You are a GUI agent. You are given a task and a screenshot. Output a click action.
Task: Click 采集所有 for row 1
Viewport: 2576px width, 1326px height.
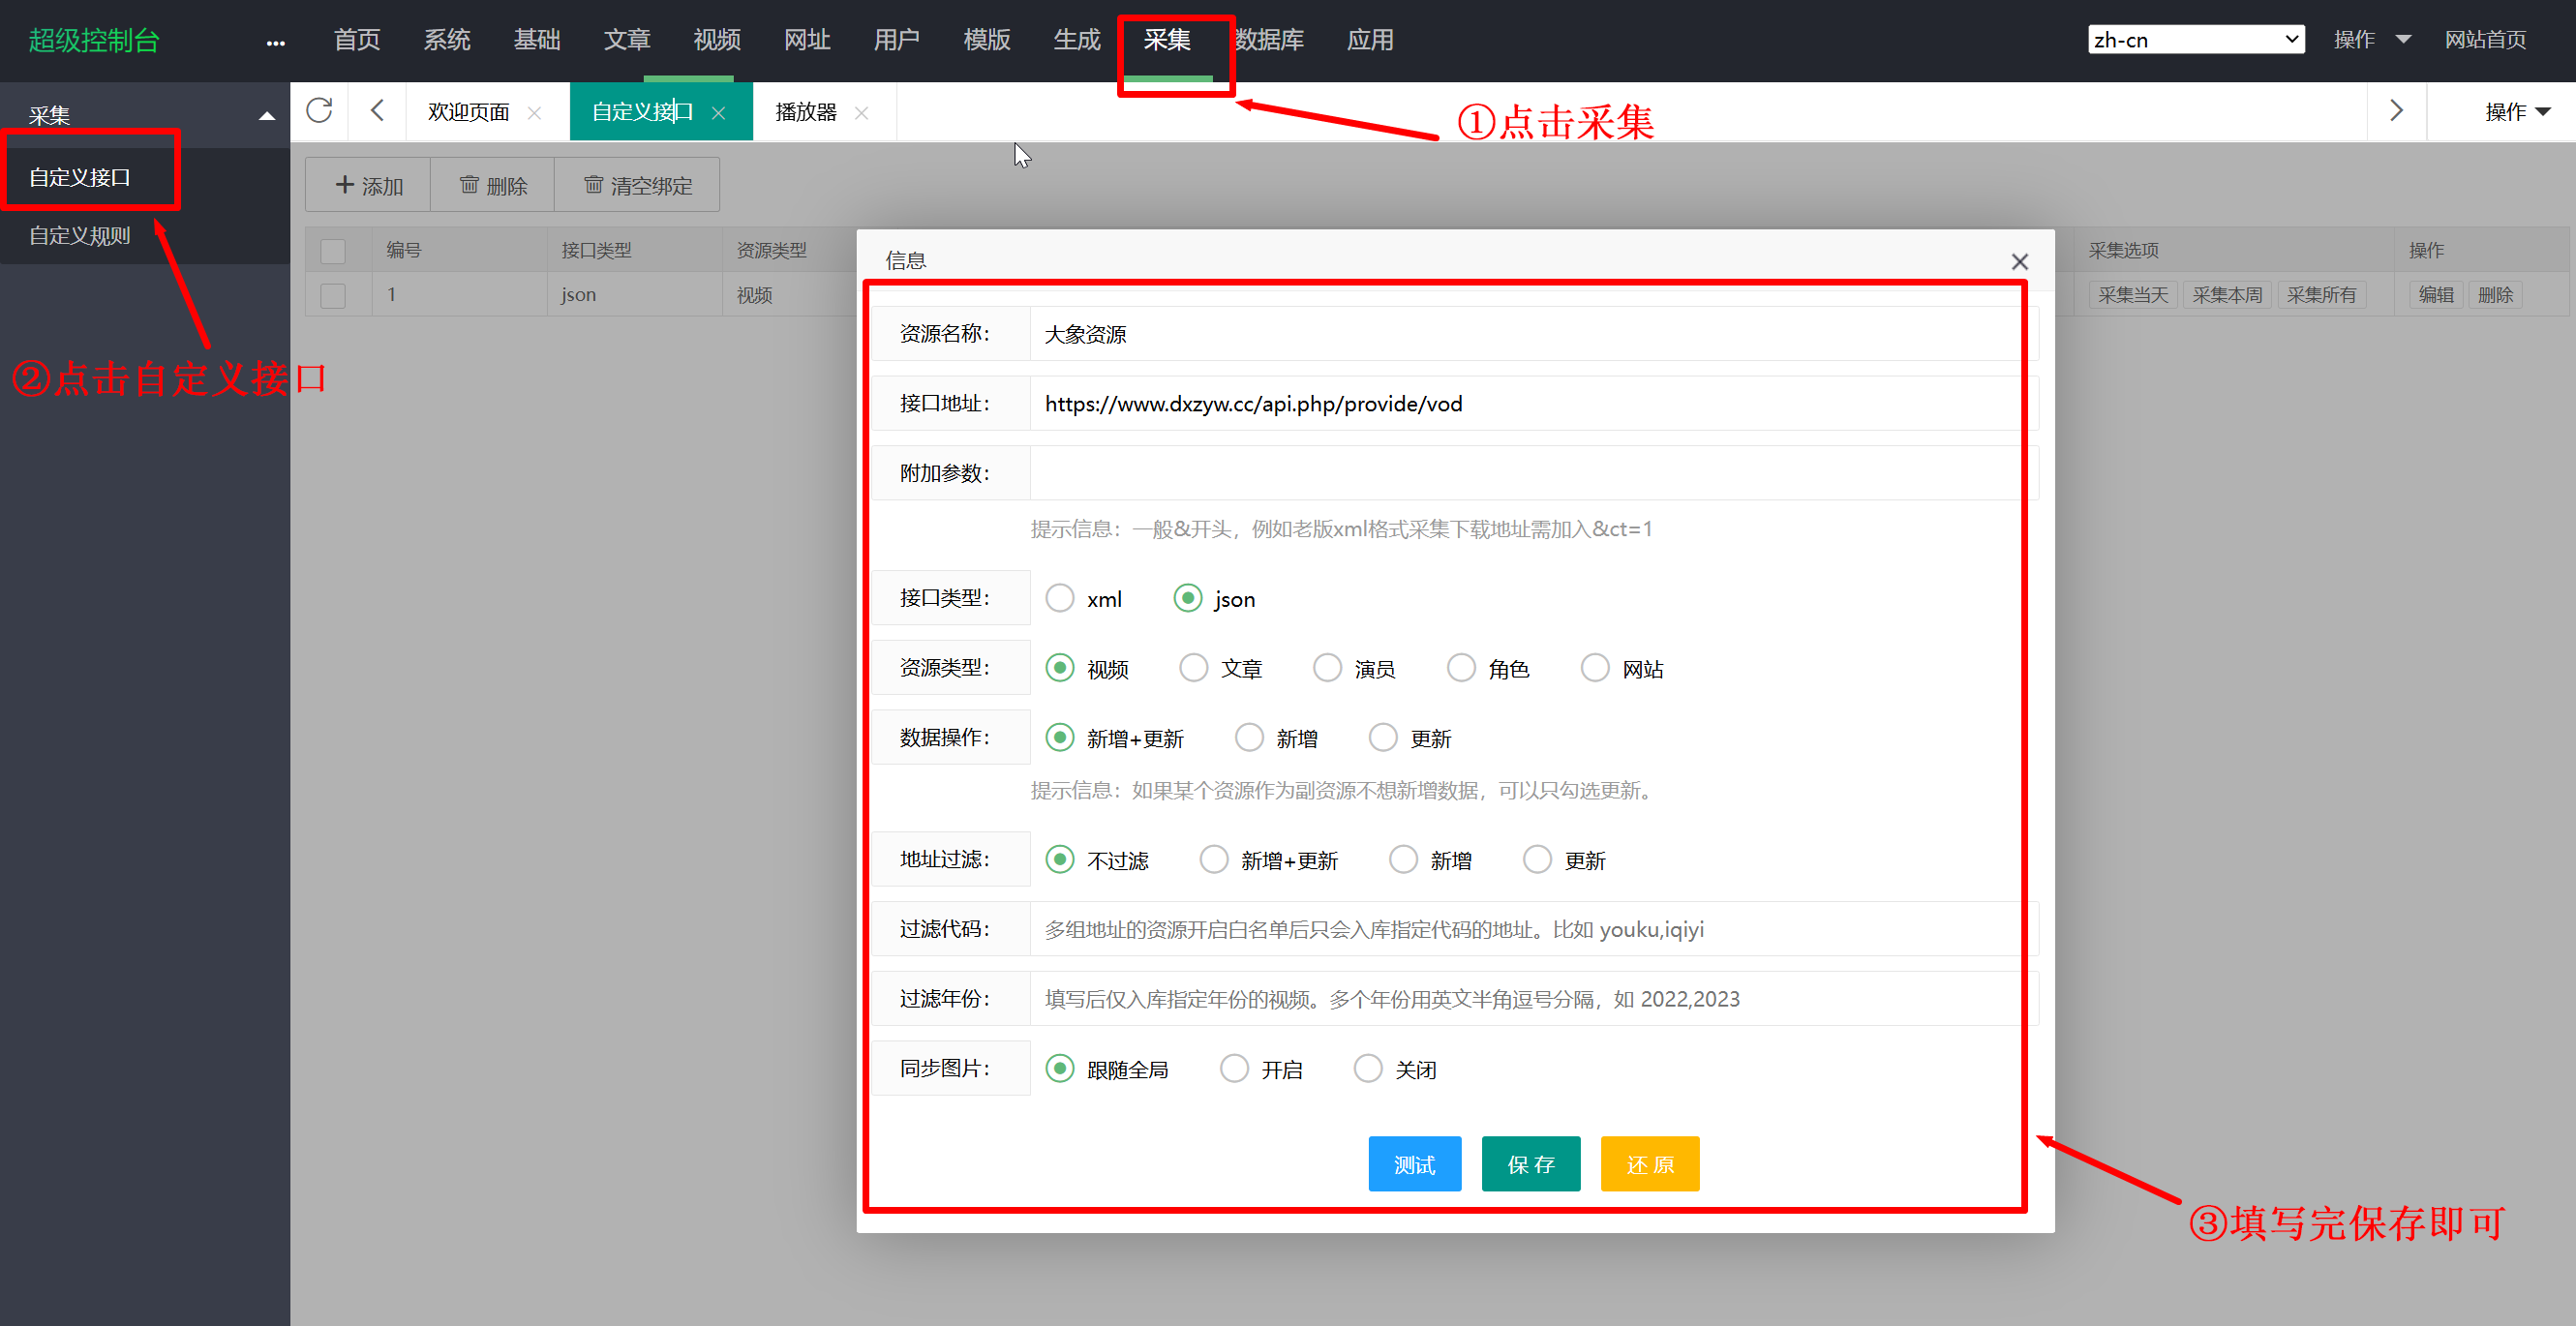tap(2321, 295)
